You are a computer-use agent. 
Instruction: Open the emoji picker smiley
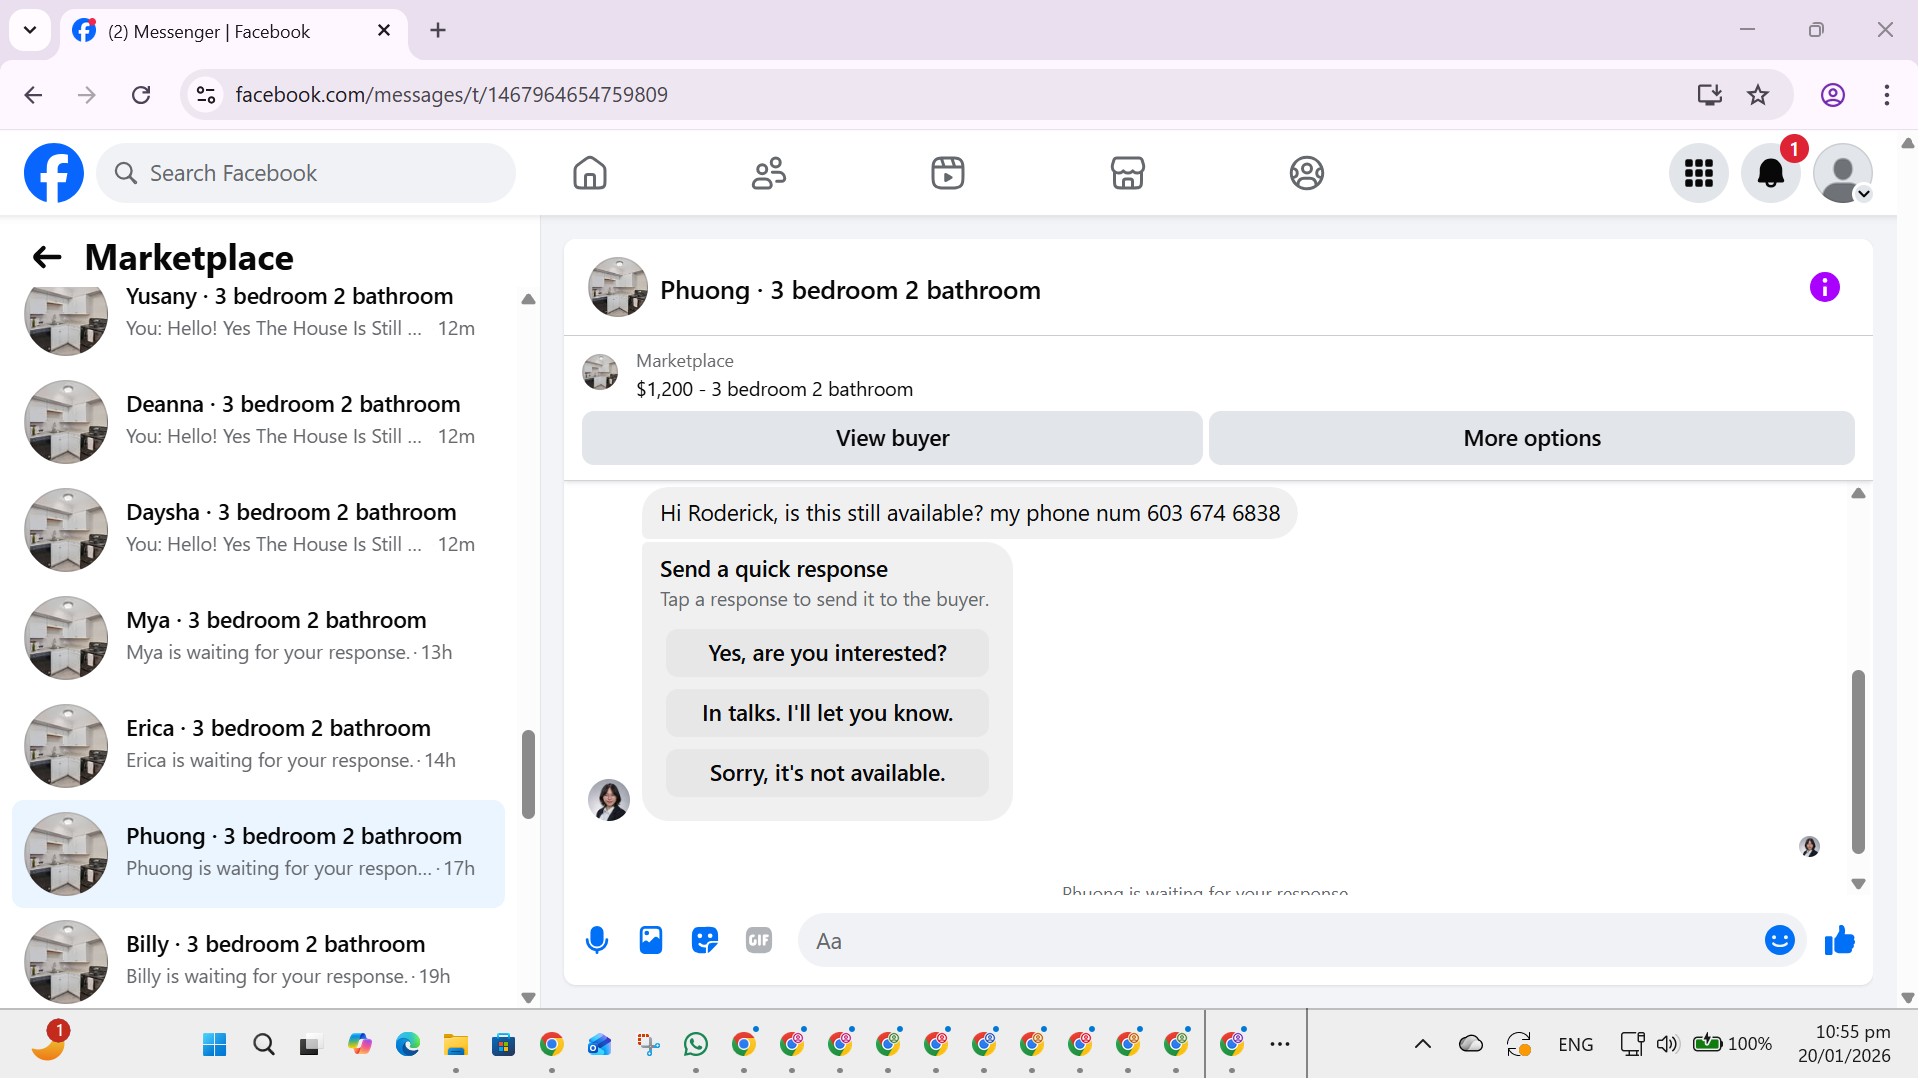pyautogui.click(x=1780, y=940)
